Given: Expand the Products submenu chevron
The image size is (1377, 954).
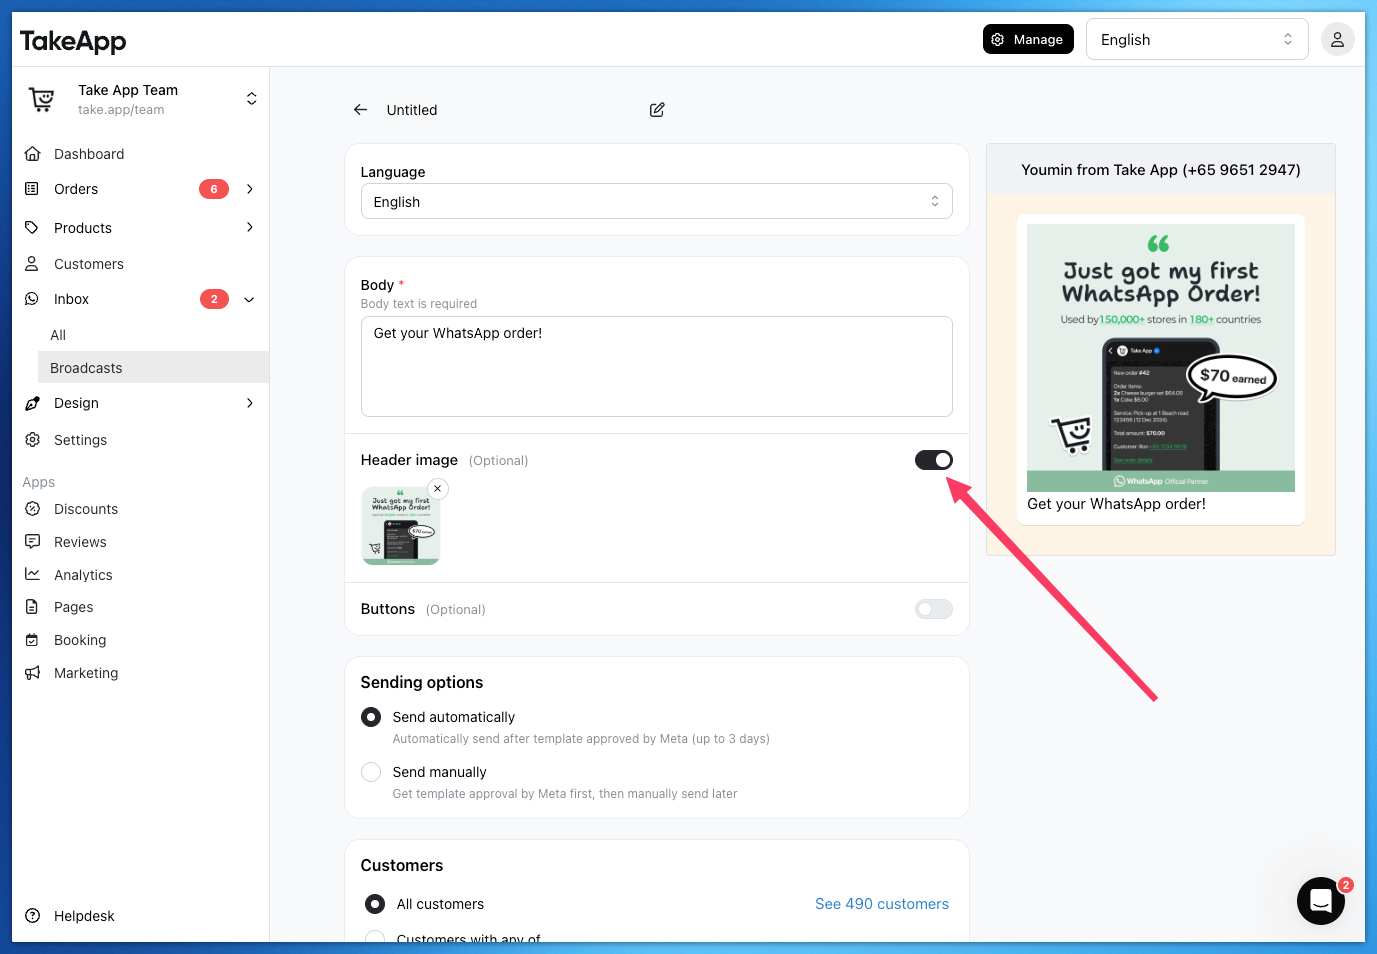Looking at the screenshot, I should (x=250, y=228).
